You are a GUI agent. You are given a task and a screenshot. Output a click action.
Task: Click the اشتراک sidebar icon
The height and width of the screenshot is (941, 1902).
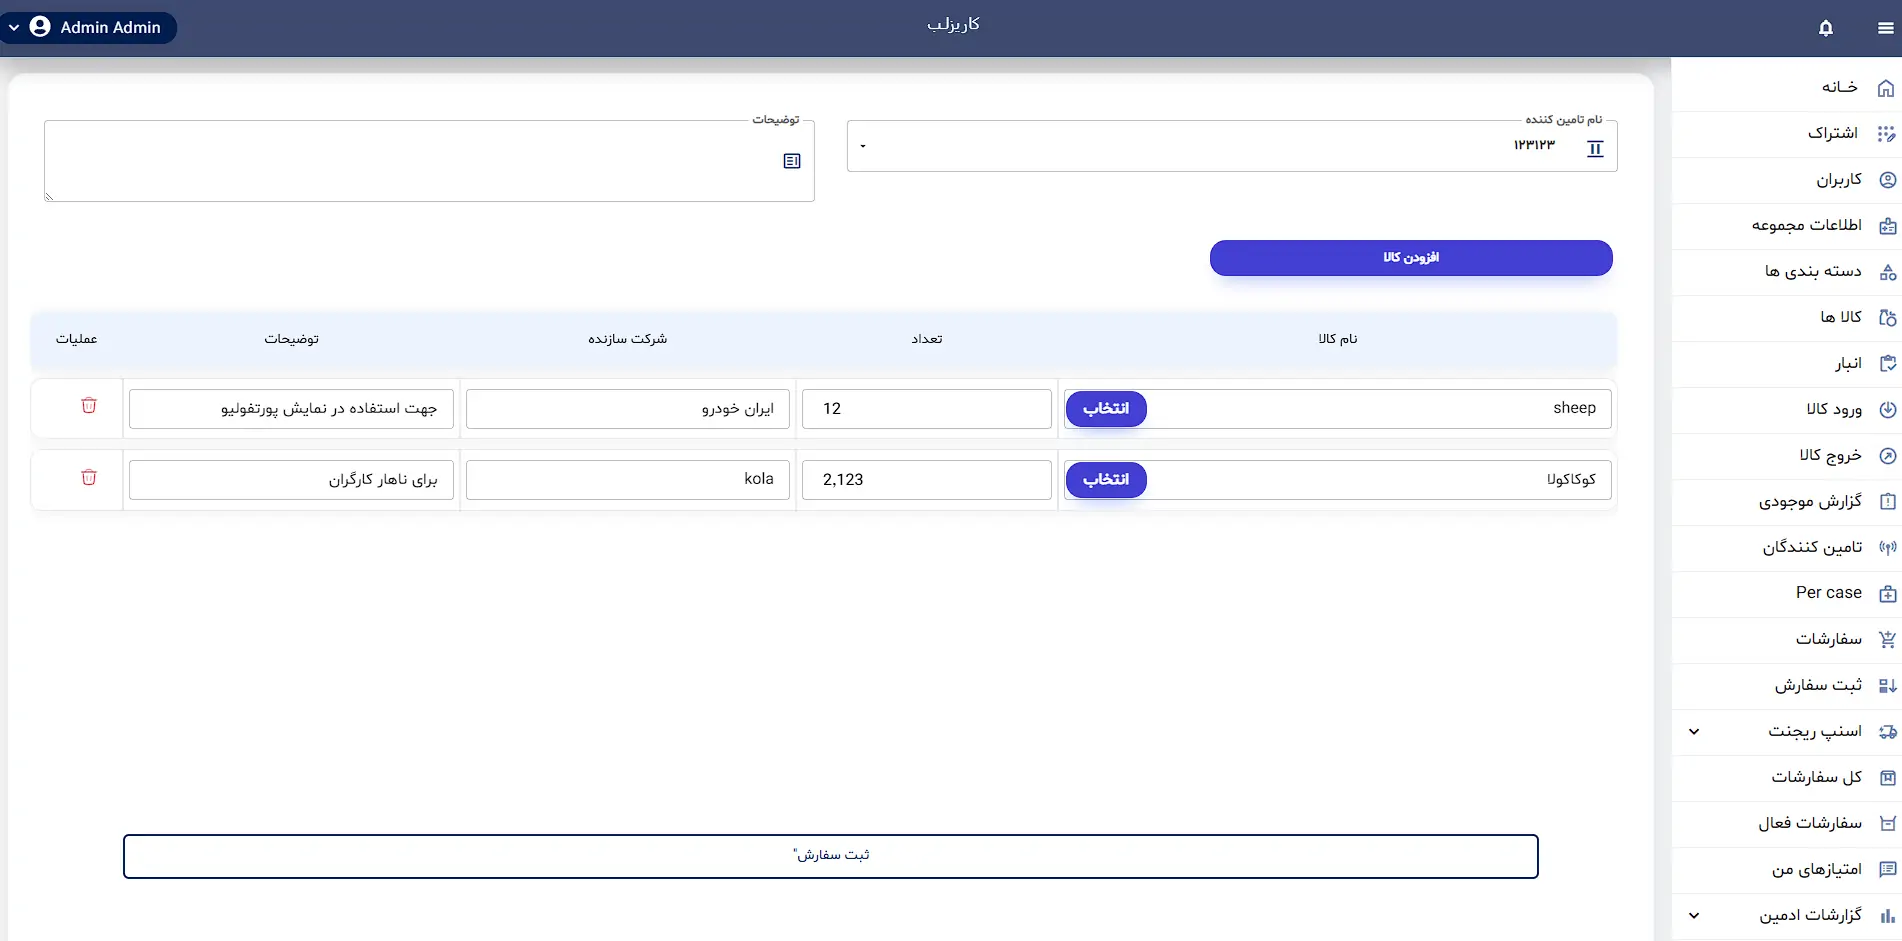[x=1886, y=134]
